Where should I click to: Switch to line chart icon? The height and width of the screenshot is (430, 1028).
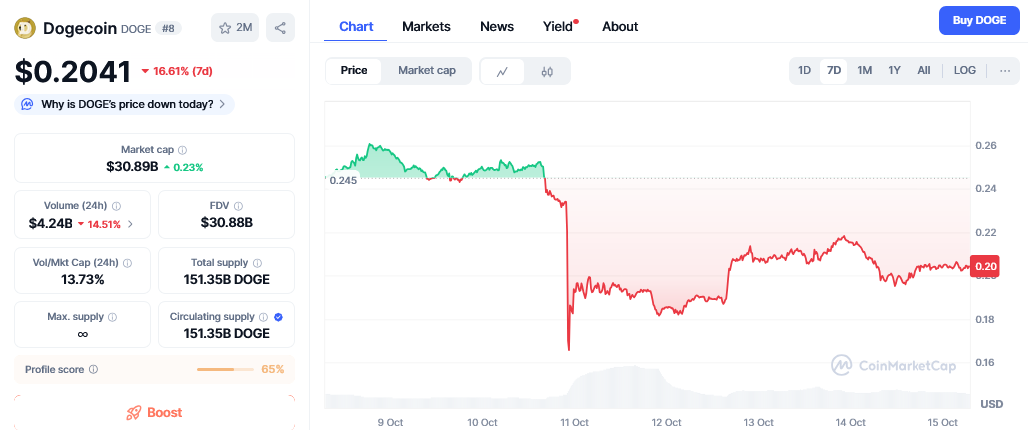pyautogui.click(x=502, y=71)
